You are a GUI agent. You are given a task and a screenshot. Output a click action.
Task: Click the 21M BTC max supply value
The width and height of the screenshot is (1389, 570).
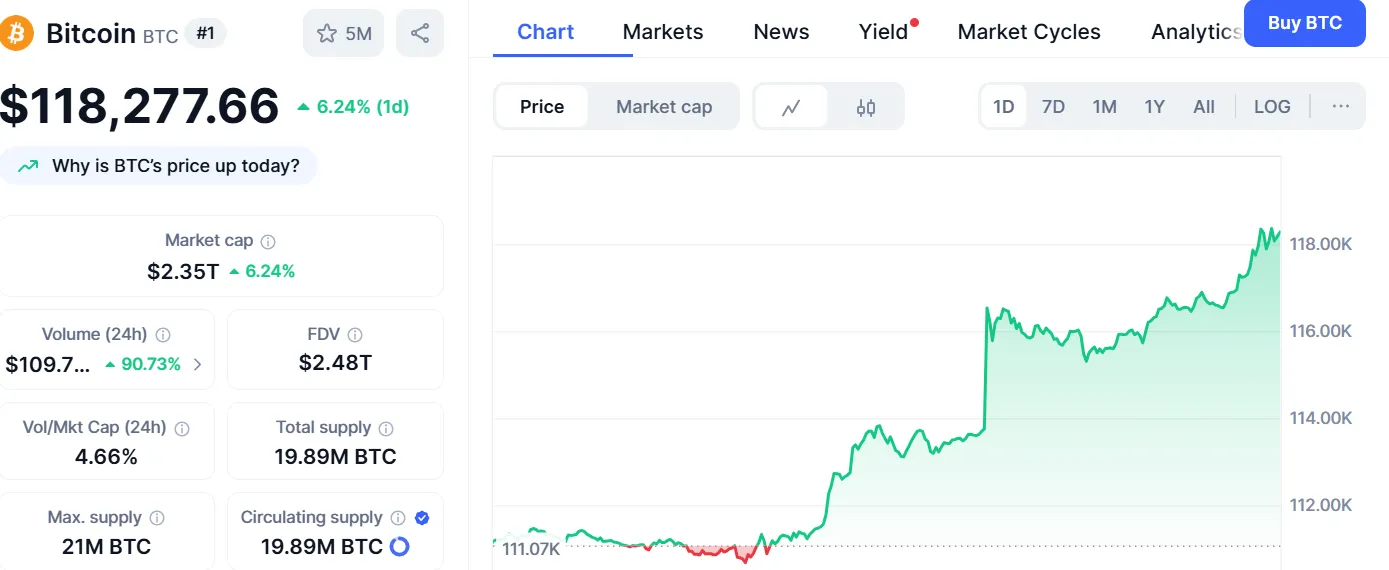point(106,546)
